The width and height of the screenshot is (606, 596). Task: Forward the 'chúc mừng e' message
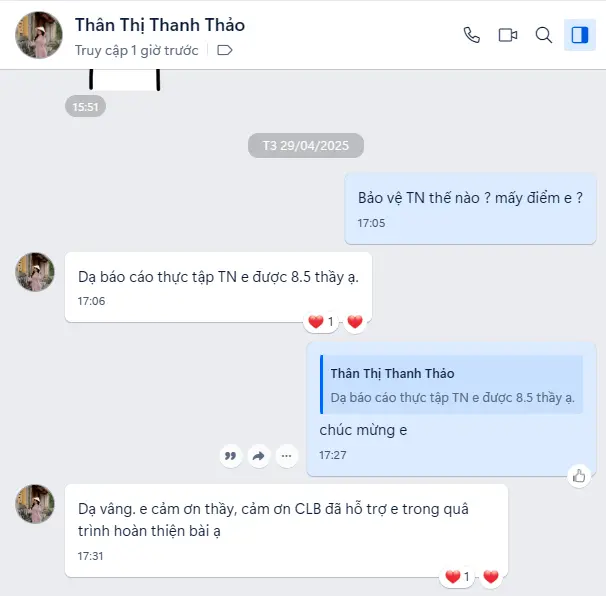tap(259, 456)
